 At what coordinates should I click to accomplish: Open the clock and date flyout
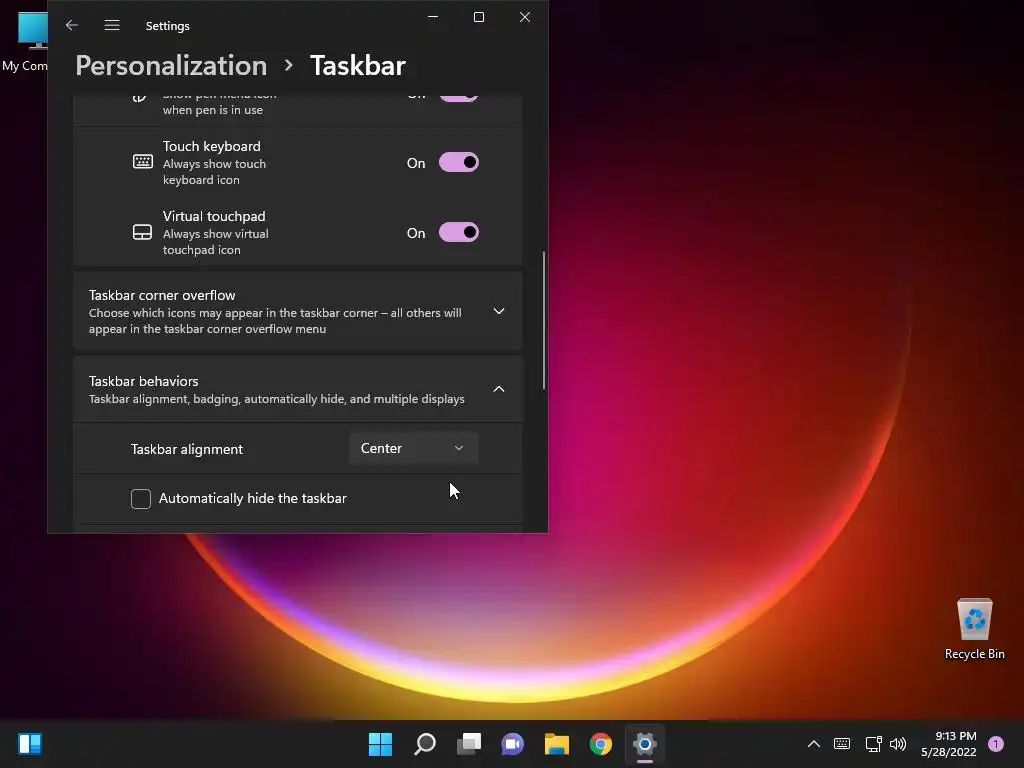click(x=948, y=744)
